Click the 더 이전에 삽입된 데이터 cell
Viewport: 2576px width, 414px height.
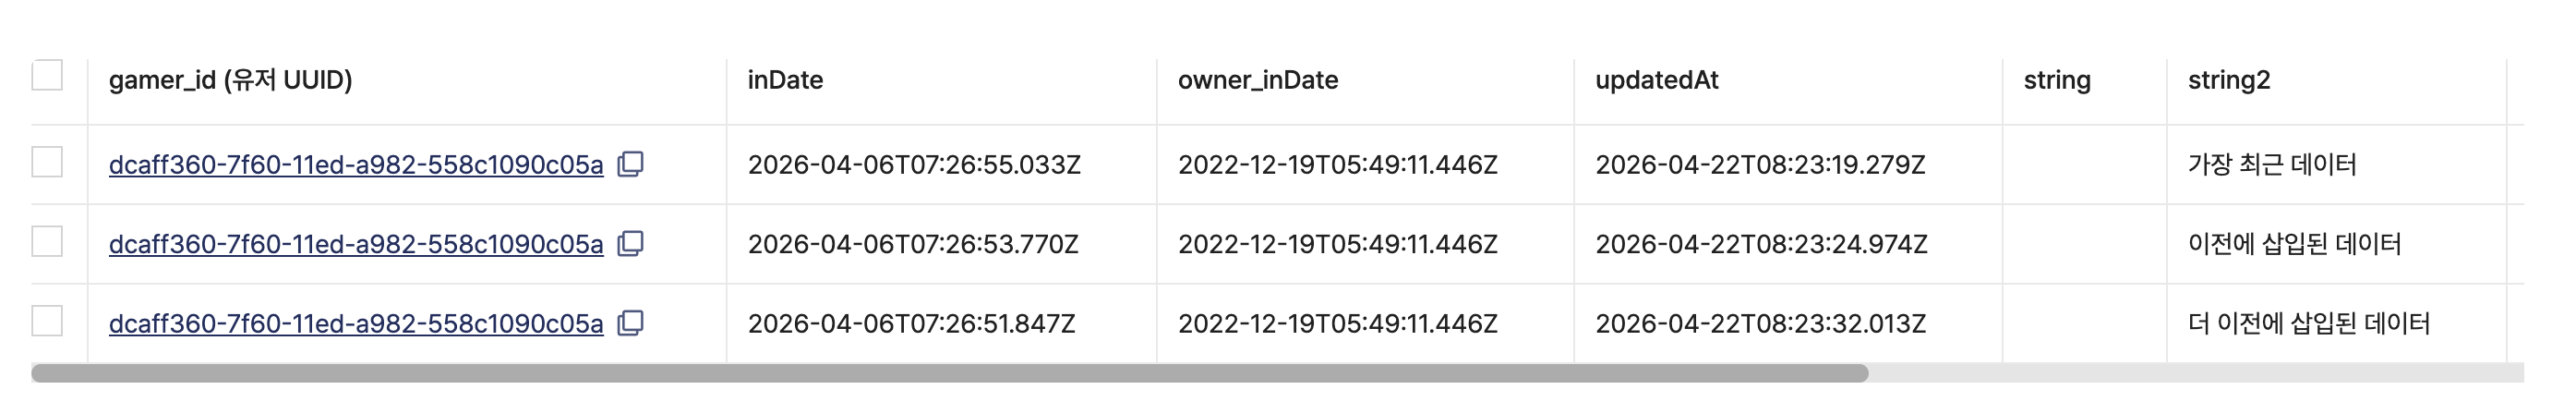(2308, 324)
